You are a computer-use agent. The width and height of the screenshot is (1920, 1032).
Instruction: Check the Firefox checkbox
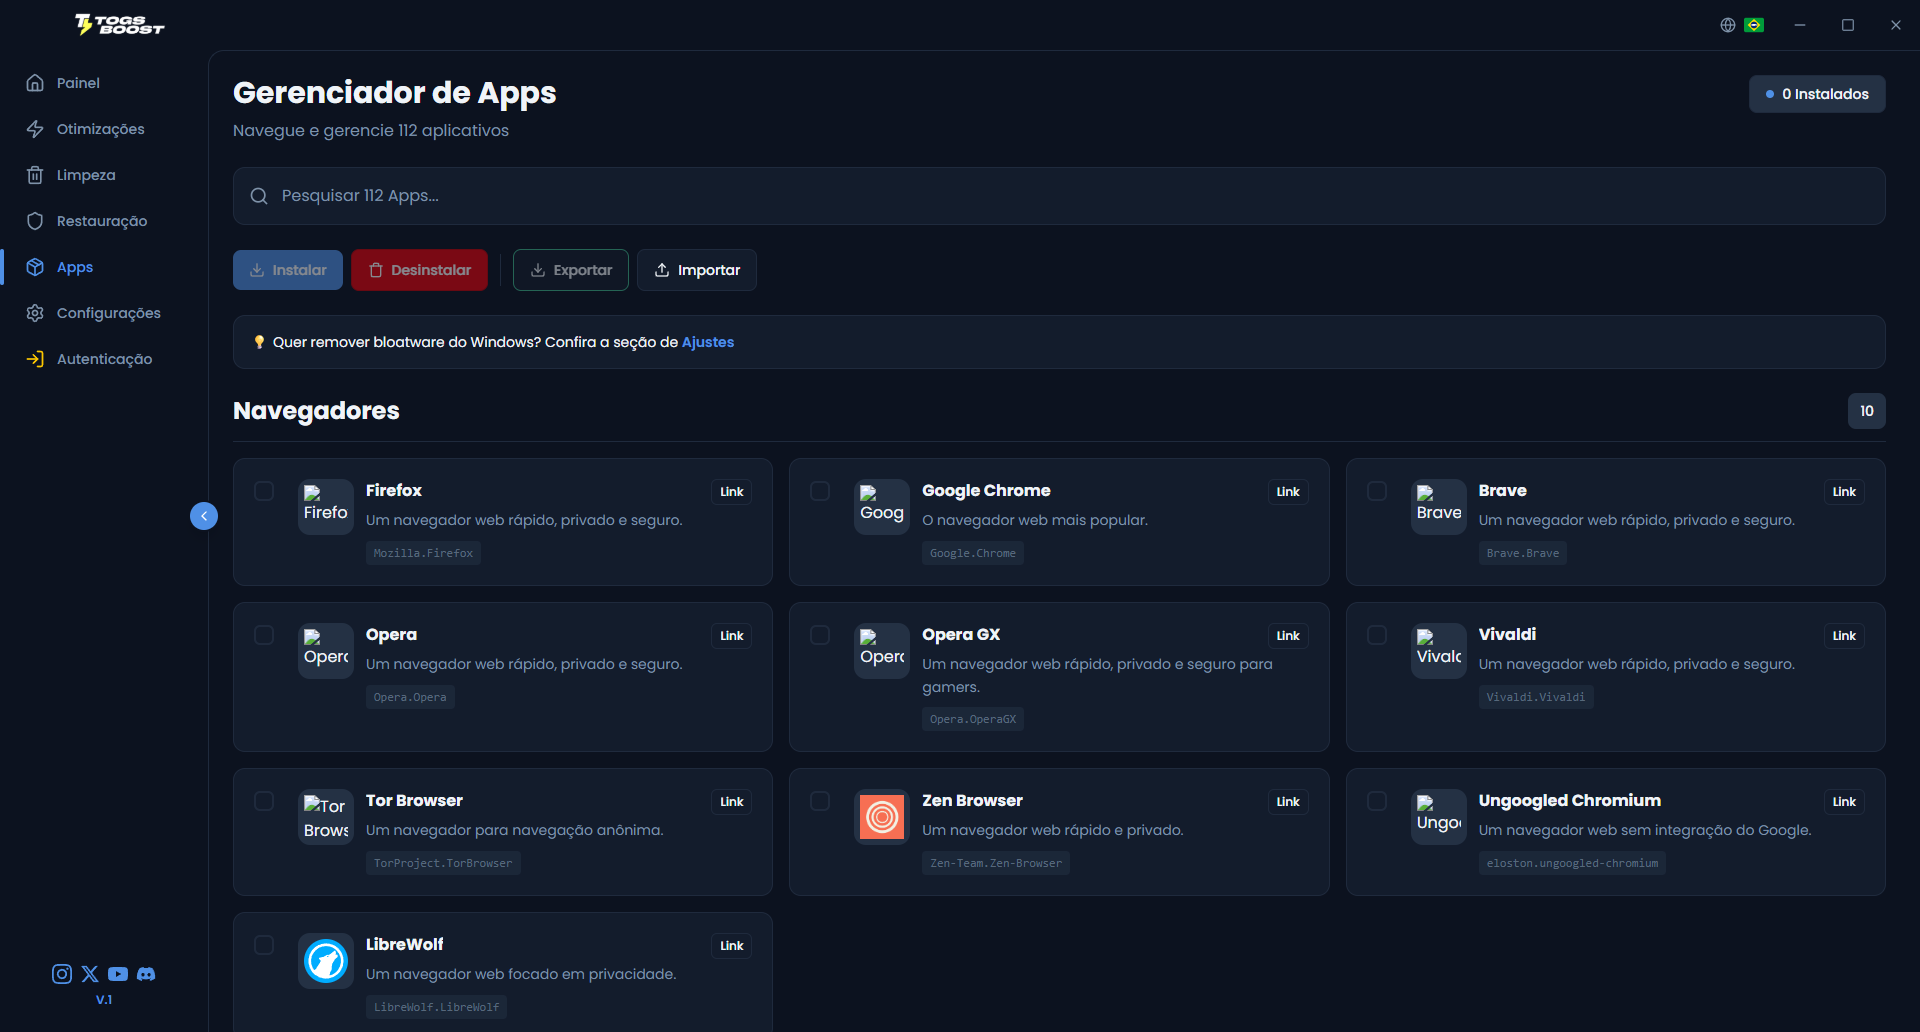(264, 491)
